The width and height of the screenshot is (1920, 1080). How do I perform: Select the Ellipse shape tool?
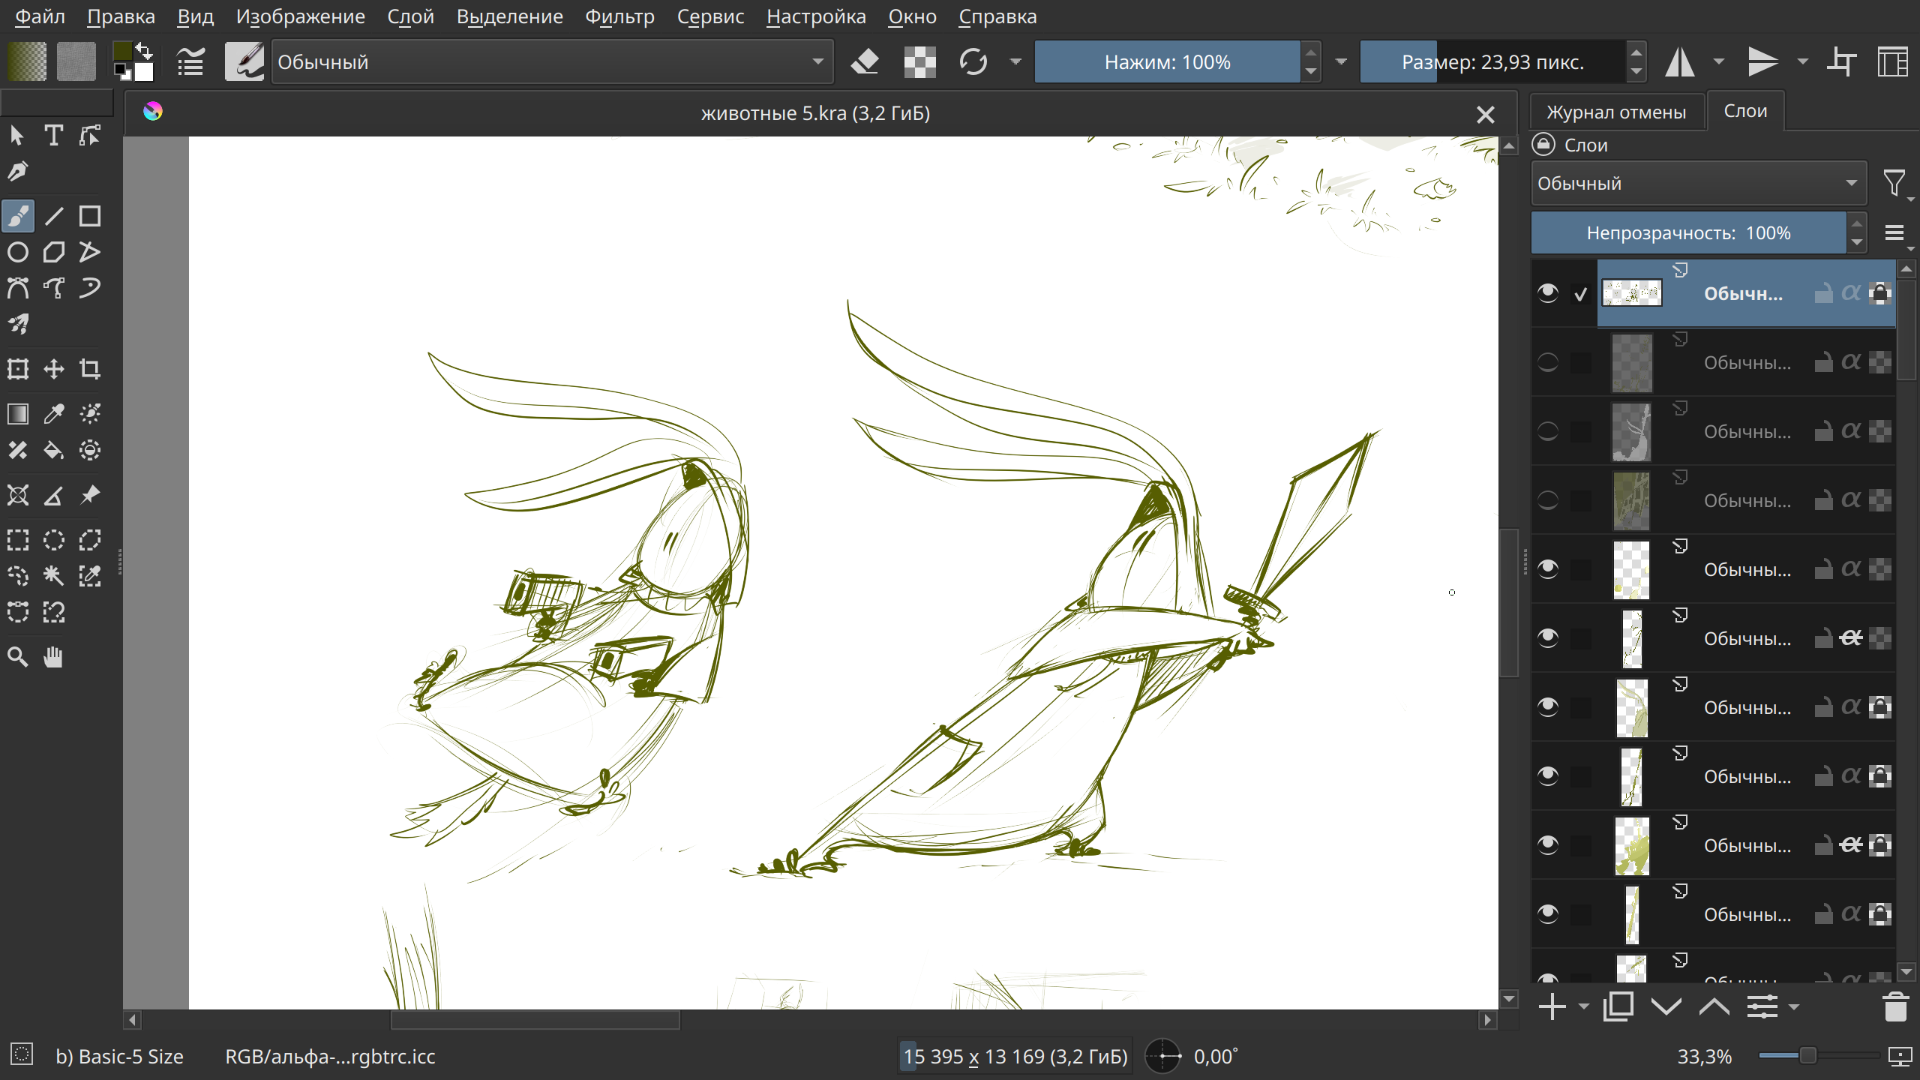[18, 252]
